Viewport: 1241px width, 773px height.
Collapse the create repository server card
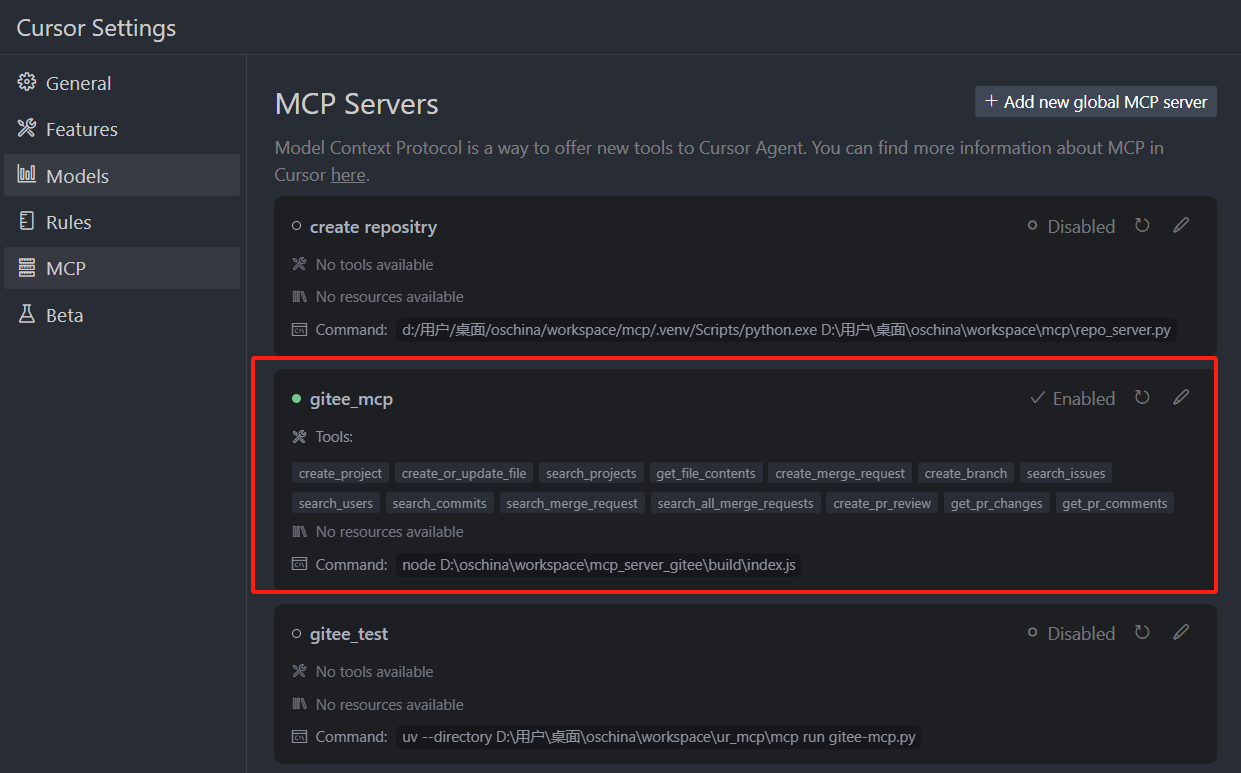[373, 226]
